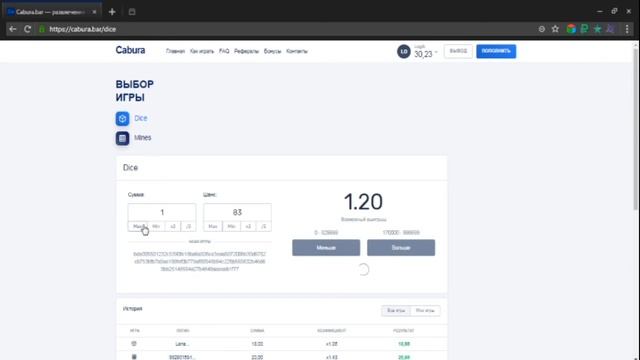Click the purple extension icon

[x=611, y=29]
